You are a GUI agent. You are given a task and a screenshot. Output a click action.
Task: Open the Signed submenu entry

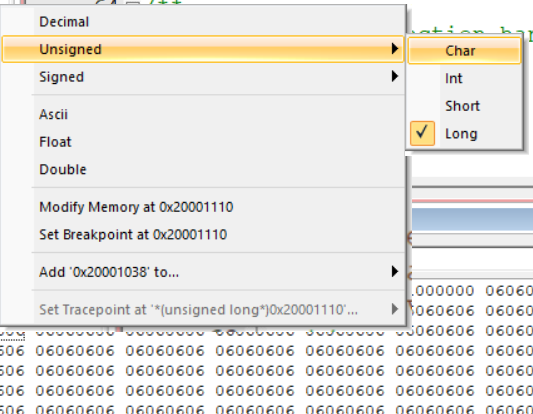203,77
